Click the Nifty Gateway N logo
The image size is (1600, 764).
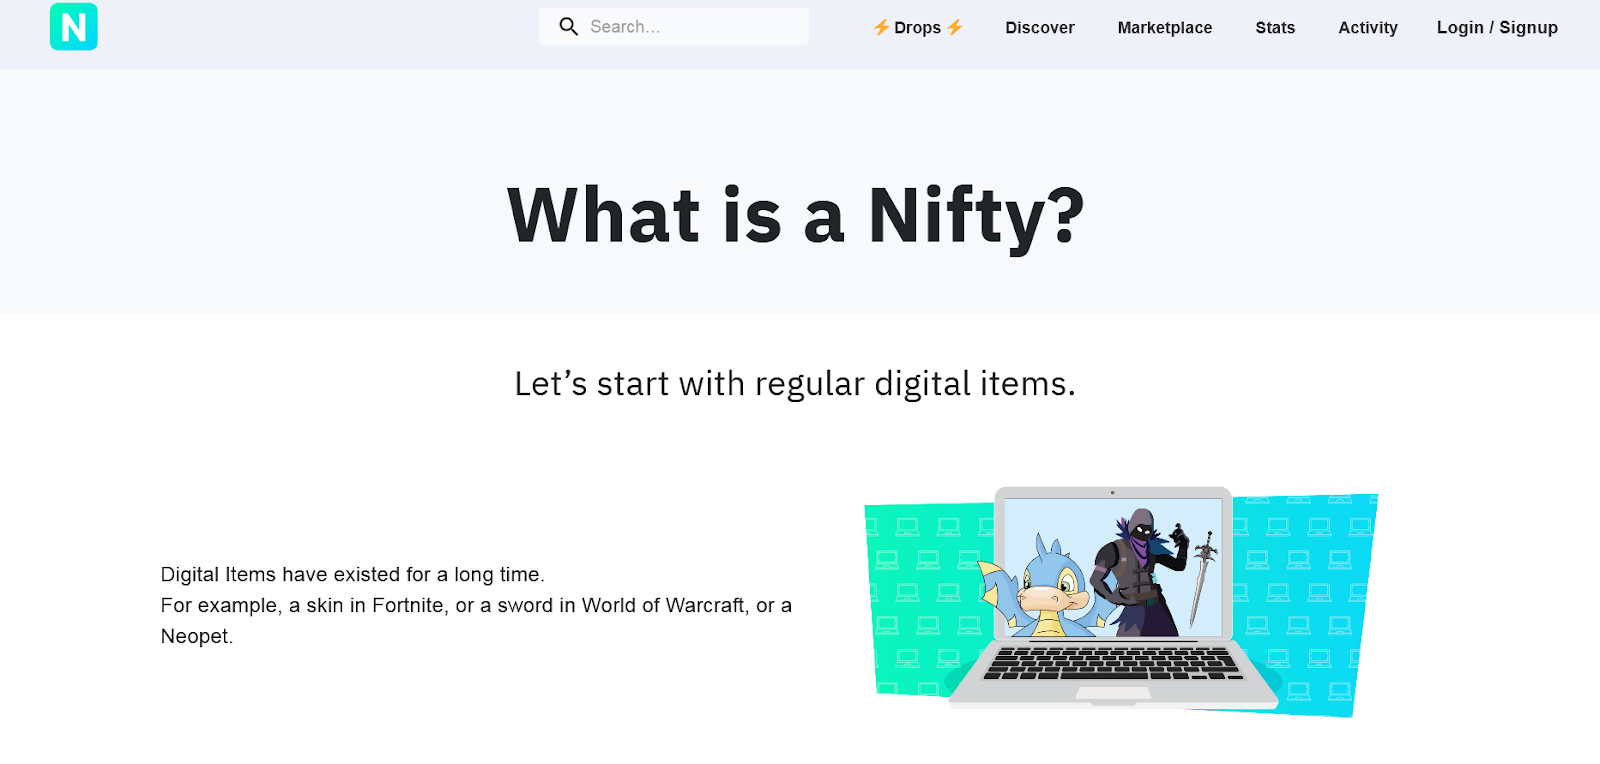click(74, 26)
